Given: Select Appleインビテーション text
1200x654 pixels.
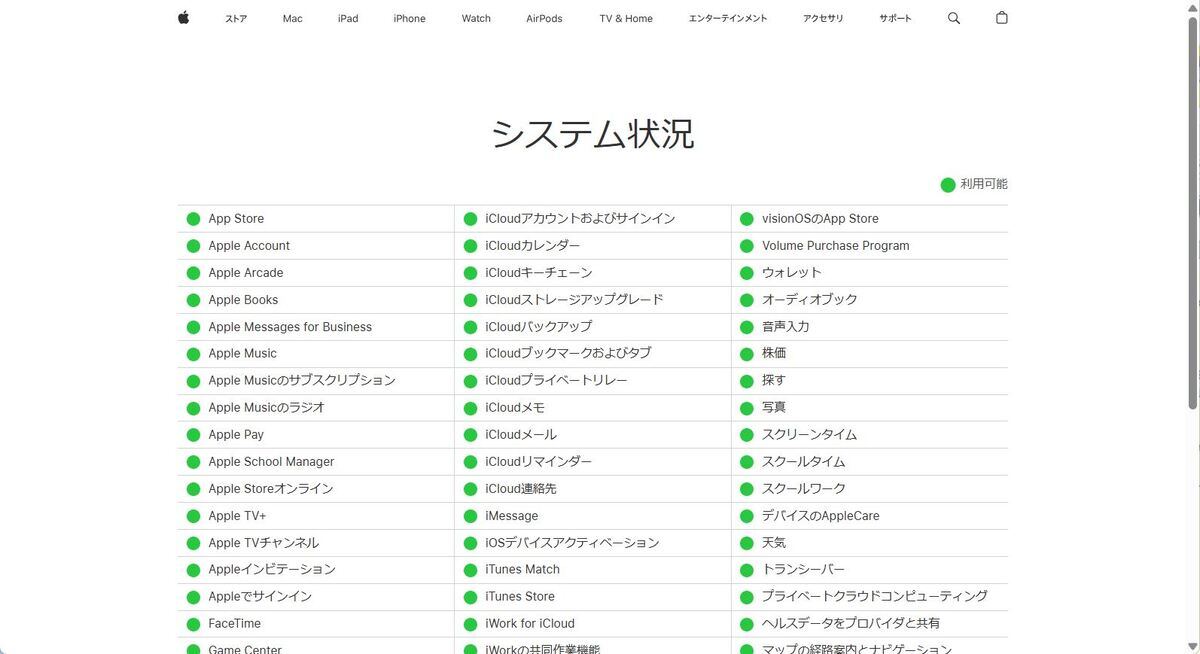Looking at the screenshot, I should point(272,570).
